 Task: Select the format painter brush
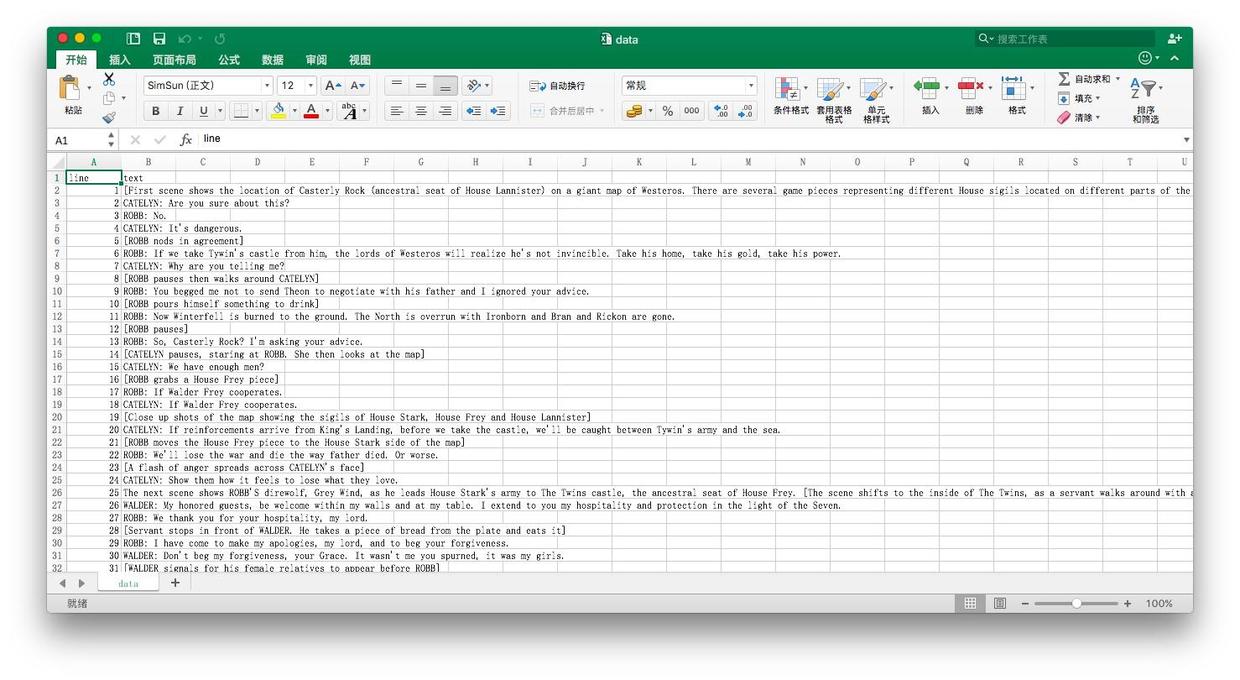pyautogui.click(x=109, y=117)
